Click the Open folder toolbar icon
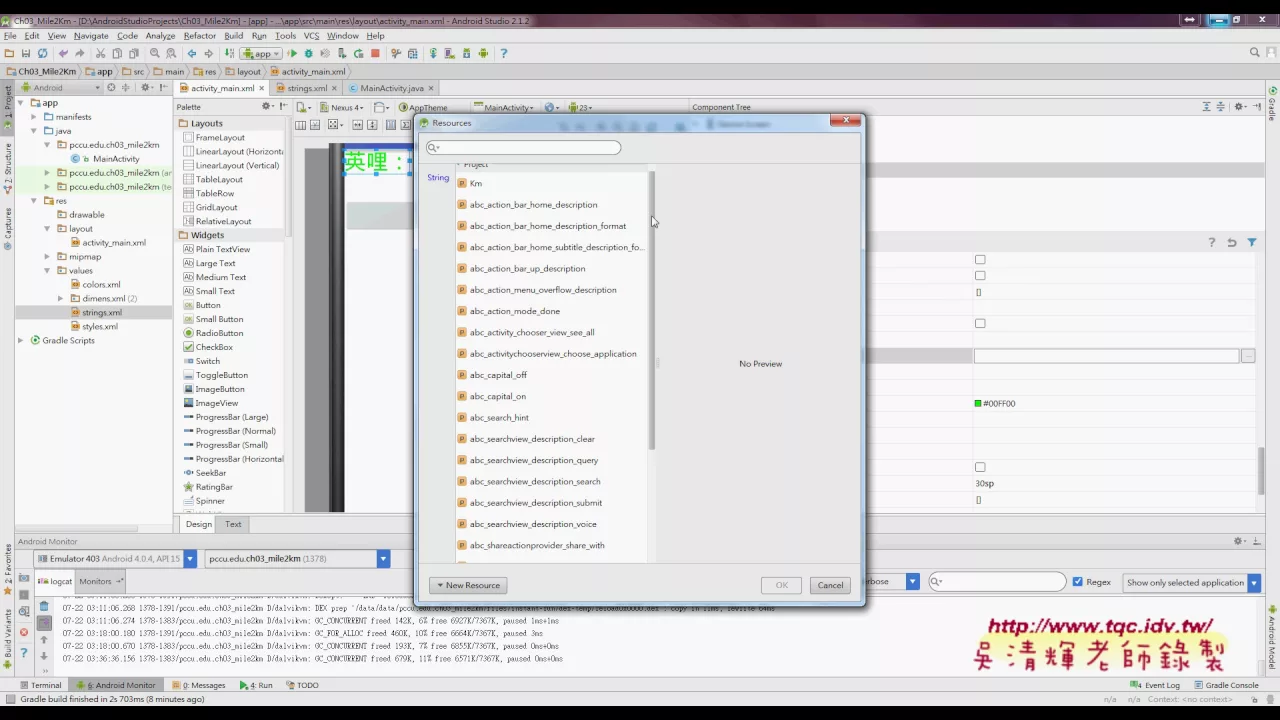The image size is (1280, 720). (9, 53)
